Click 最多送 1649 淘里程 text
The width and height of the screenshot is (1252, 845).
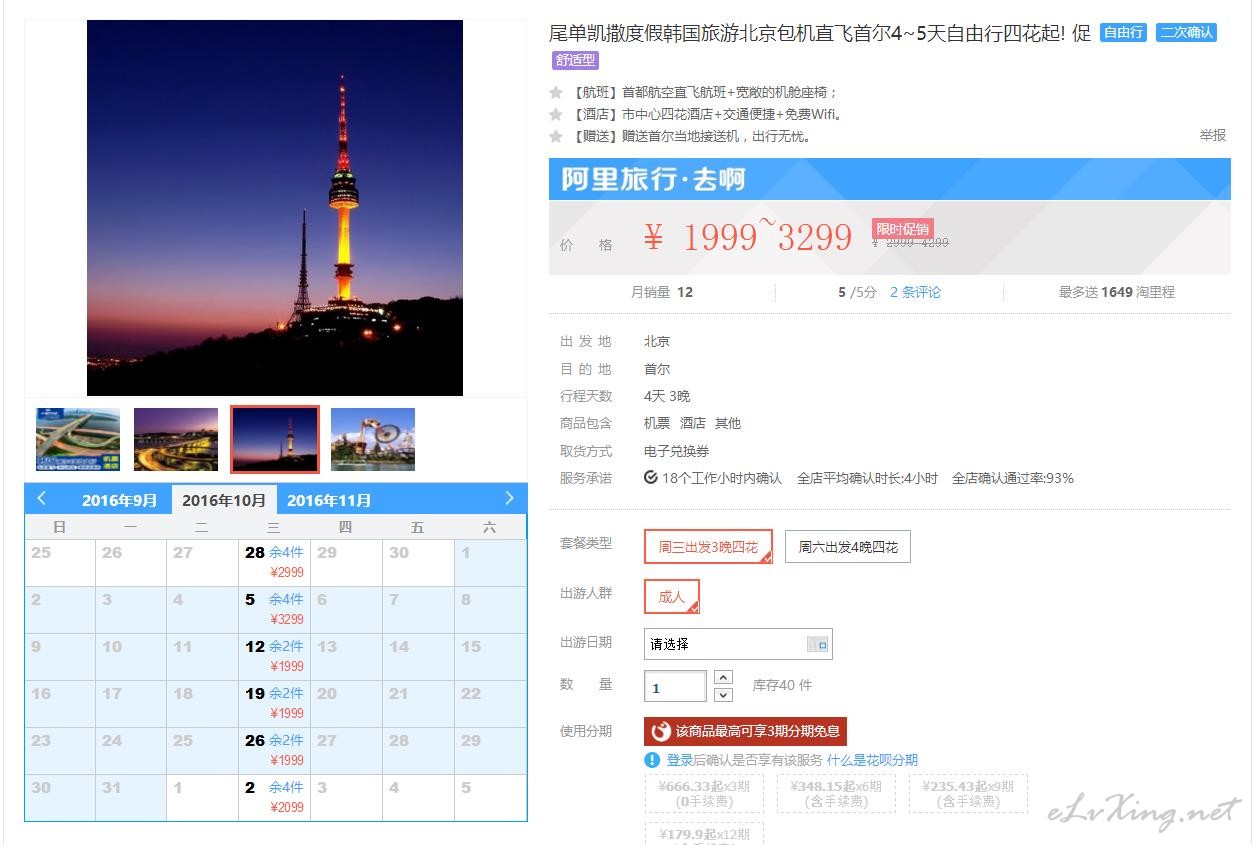tap(1117, 292)
